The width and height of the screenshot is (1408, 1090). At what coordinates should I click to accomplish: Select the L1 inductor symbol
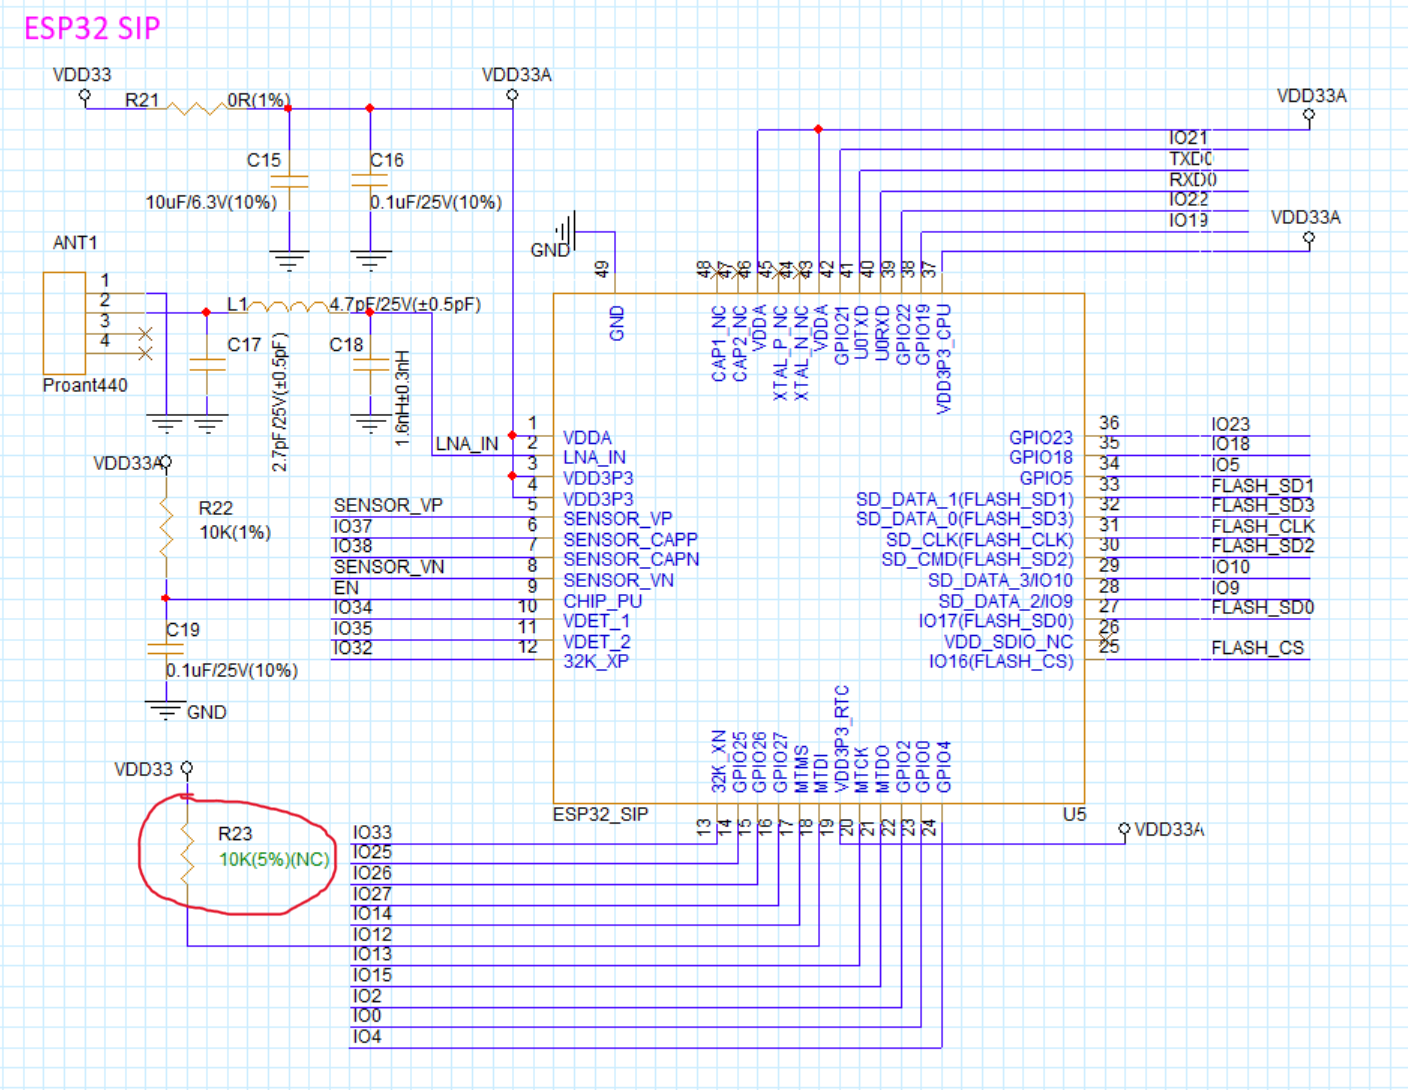(288, 306)
